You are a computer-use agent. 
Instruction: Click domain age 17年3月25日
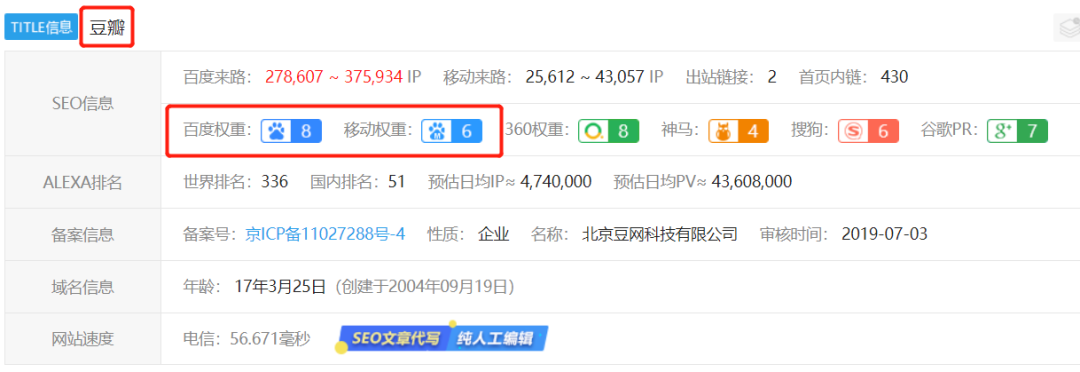pos(279,287)
